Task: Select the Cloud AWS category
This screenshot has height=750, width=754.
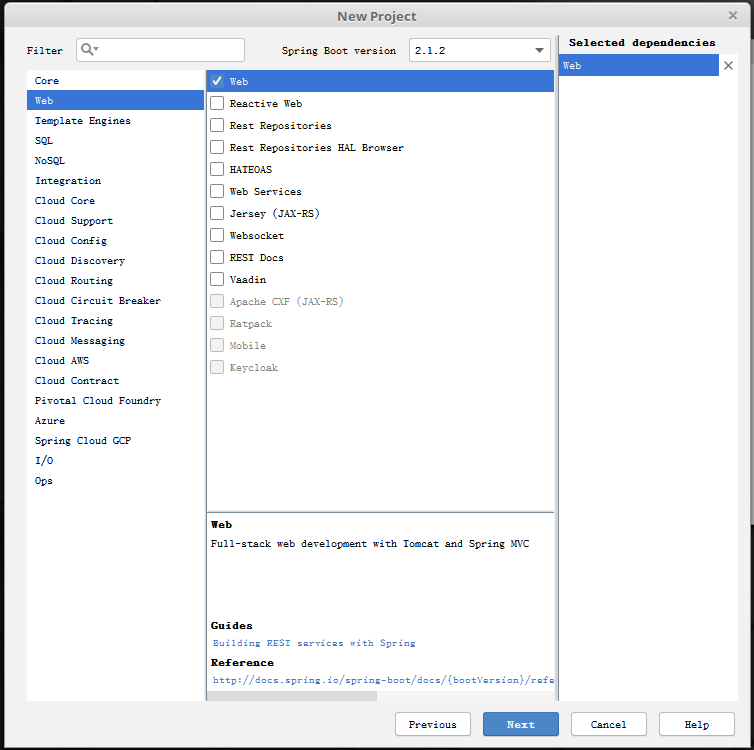Action: (x=115, y=360)
